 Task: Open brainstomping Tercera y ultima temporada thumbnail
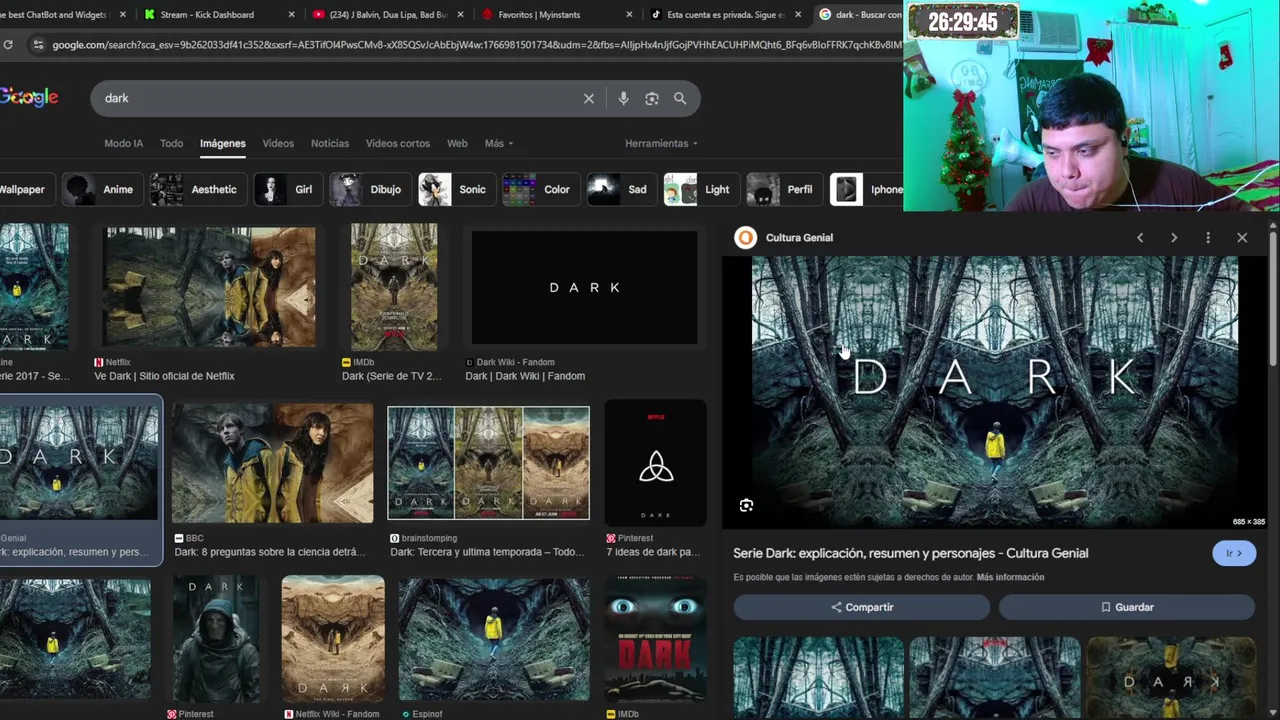pyautogui.click(x=488, y=463)
